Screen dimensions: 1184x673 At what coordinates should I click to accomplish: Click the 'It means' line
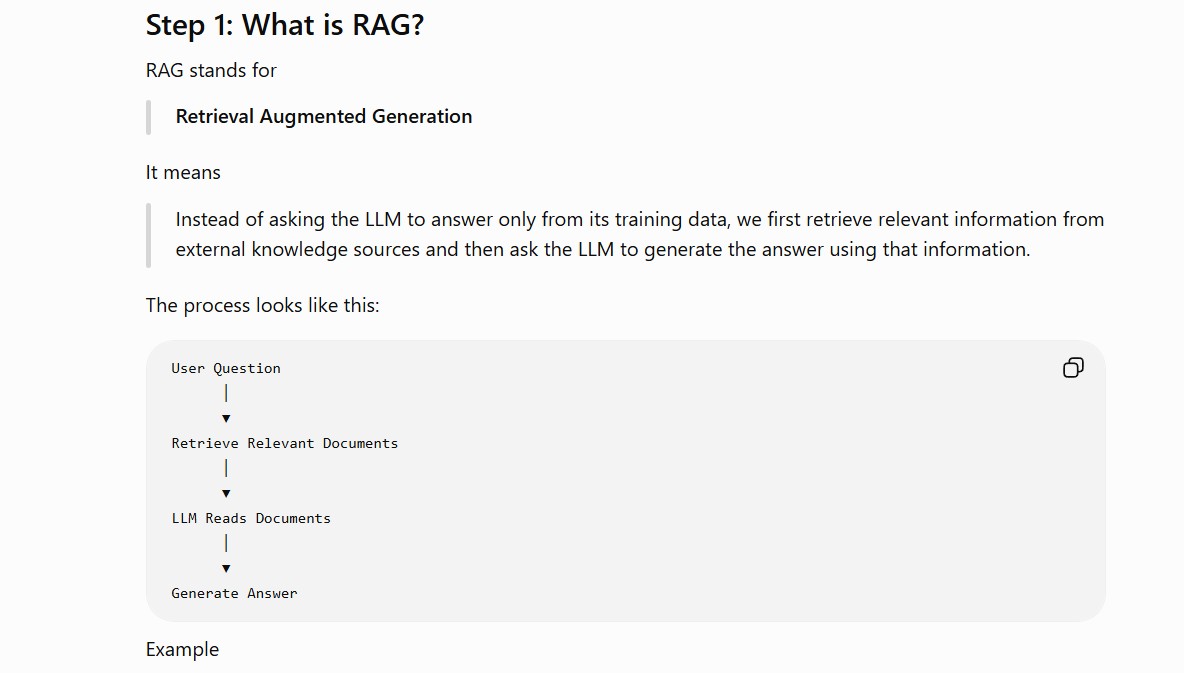tap(183, 172)
